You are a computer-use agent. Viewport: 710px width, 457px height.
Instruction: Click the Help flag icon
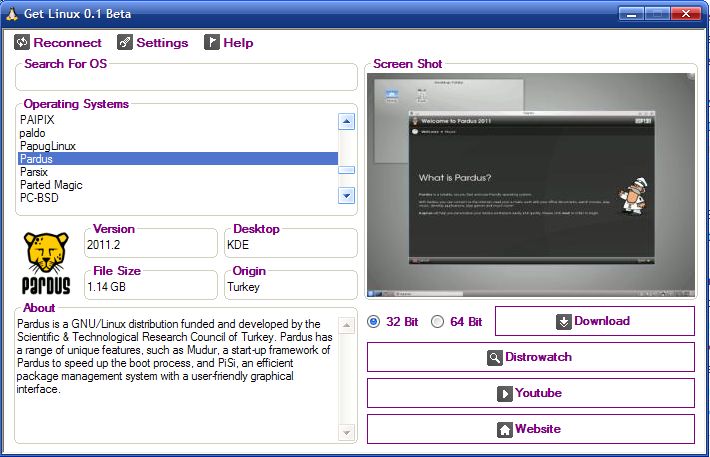point(211,42)
